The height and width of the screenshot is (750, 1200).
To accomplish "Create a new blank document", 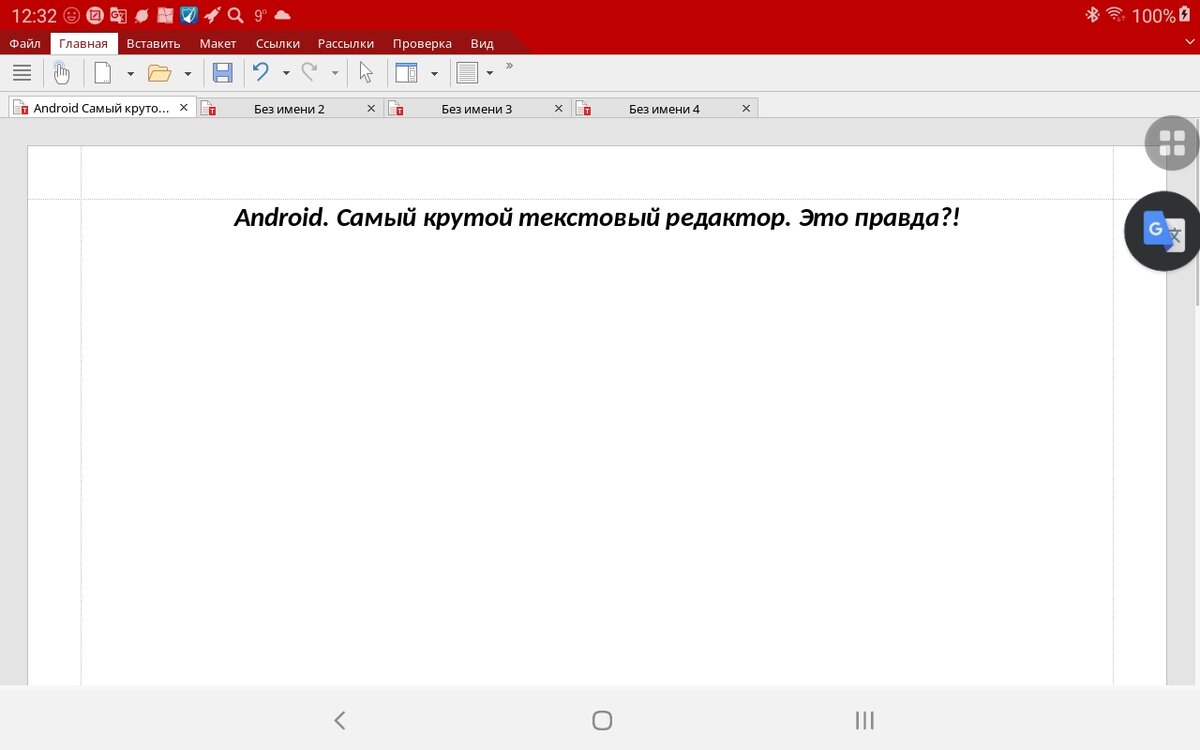I will pos(103,72).
